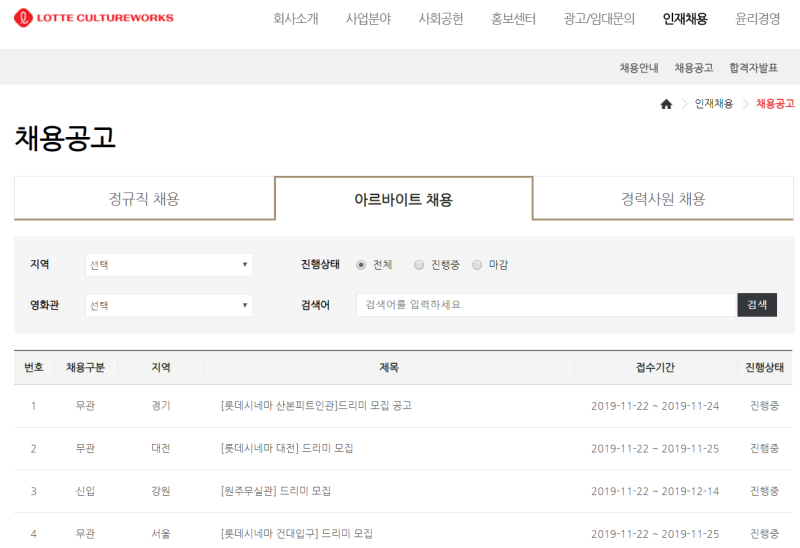Click the 채용공고 page heading

65,138
